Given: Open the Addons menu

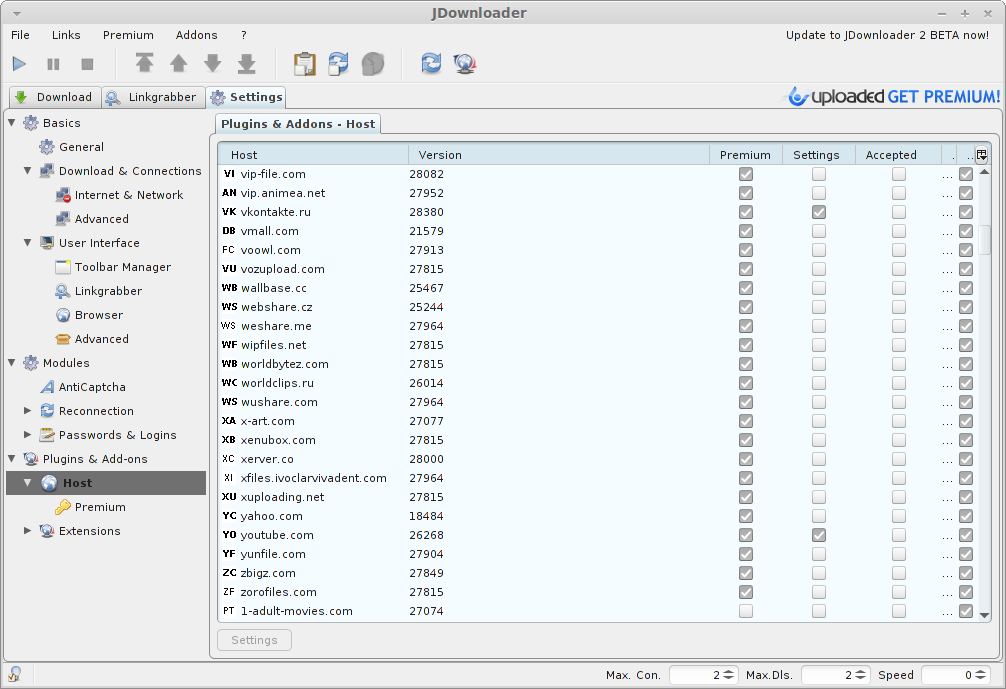Looking at the screenshot, I should (x=196, y=35).
